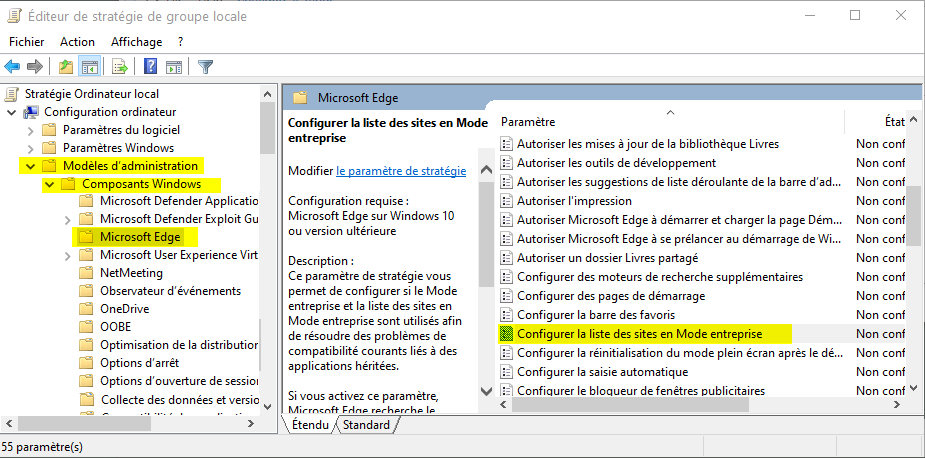Image resolution: width=925 pixels, height=458 pixels.
Task: Open the Fichier menu
Action: (27, 41)
